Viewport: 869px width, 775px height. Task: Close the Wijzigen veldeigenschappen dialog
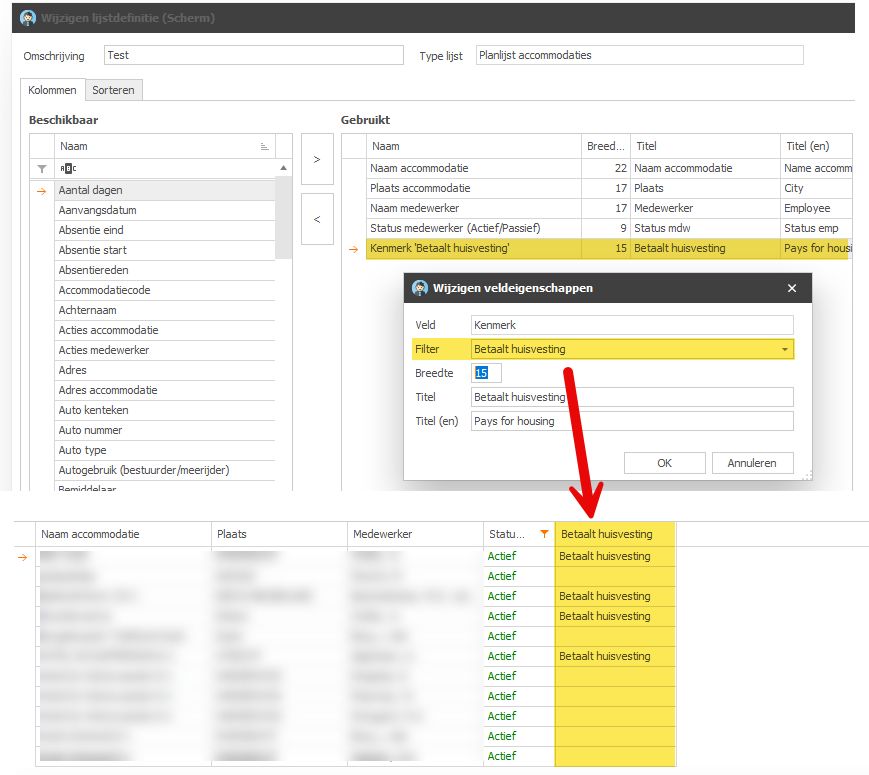click(x=792, y=288)
